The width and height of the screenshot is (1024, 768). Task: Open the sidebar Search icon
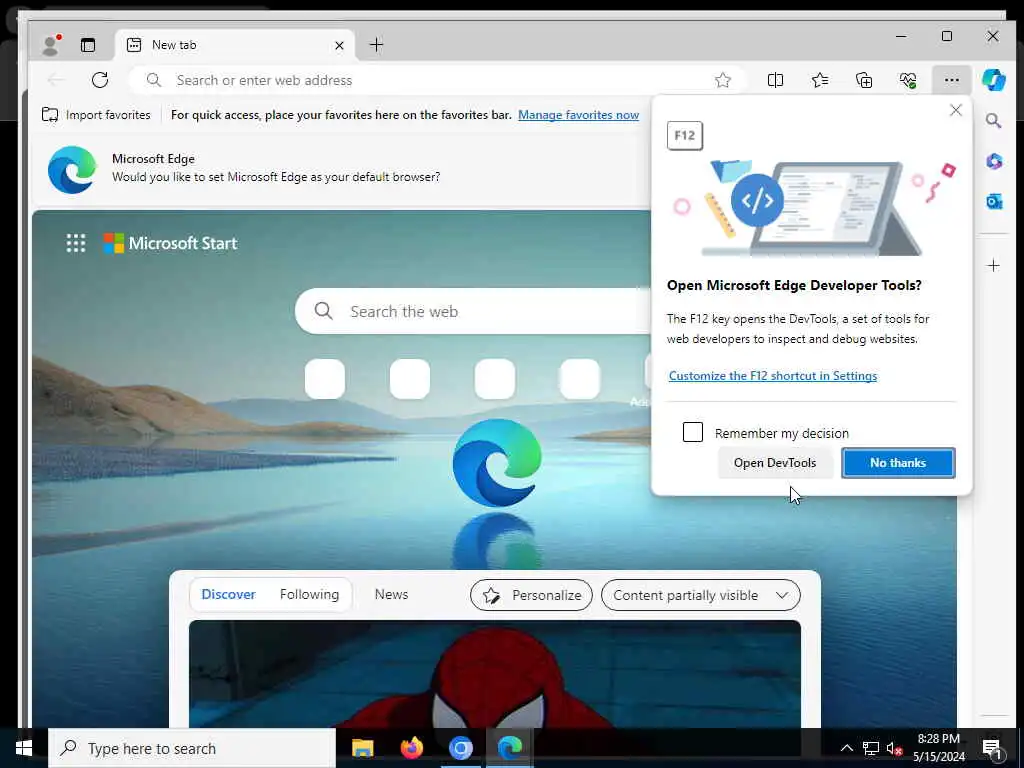click(993, 121)
